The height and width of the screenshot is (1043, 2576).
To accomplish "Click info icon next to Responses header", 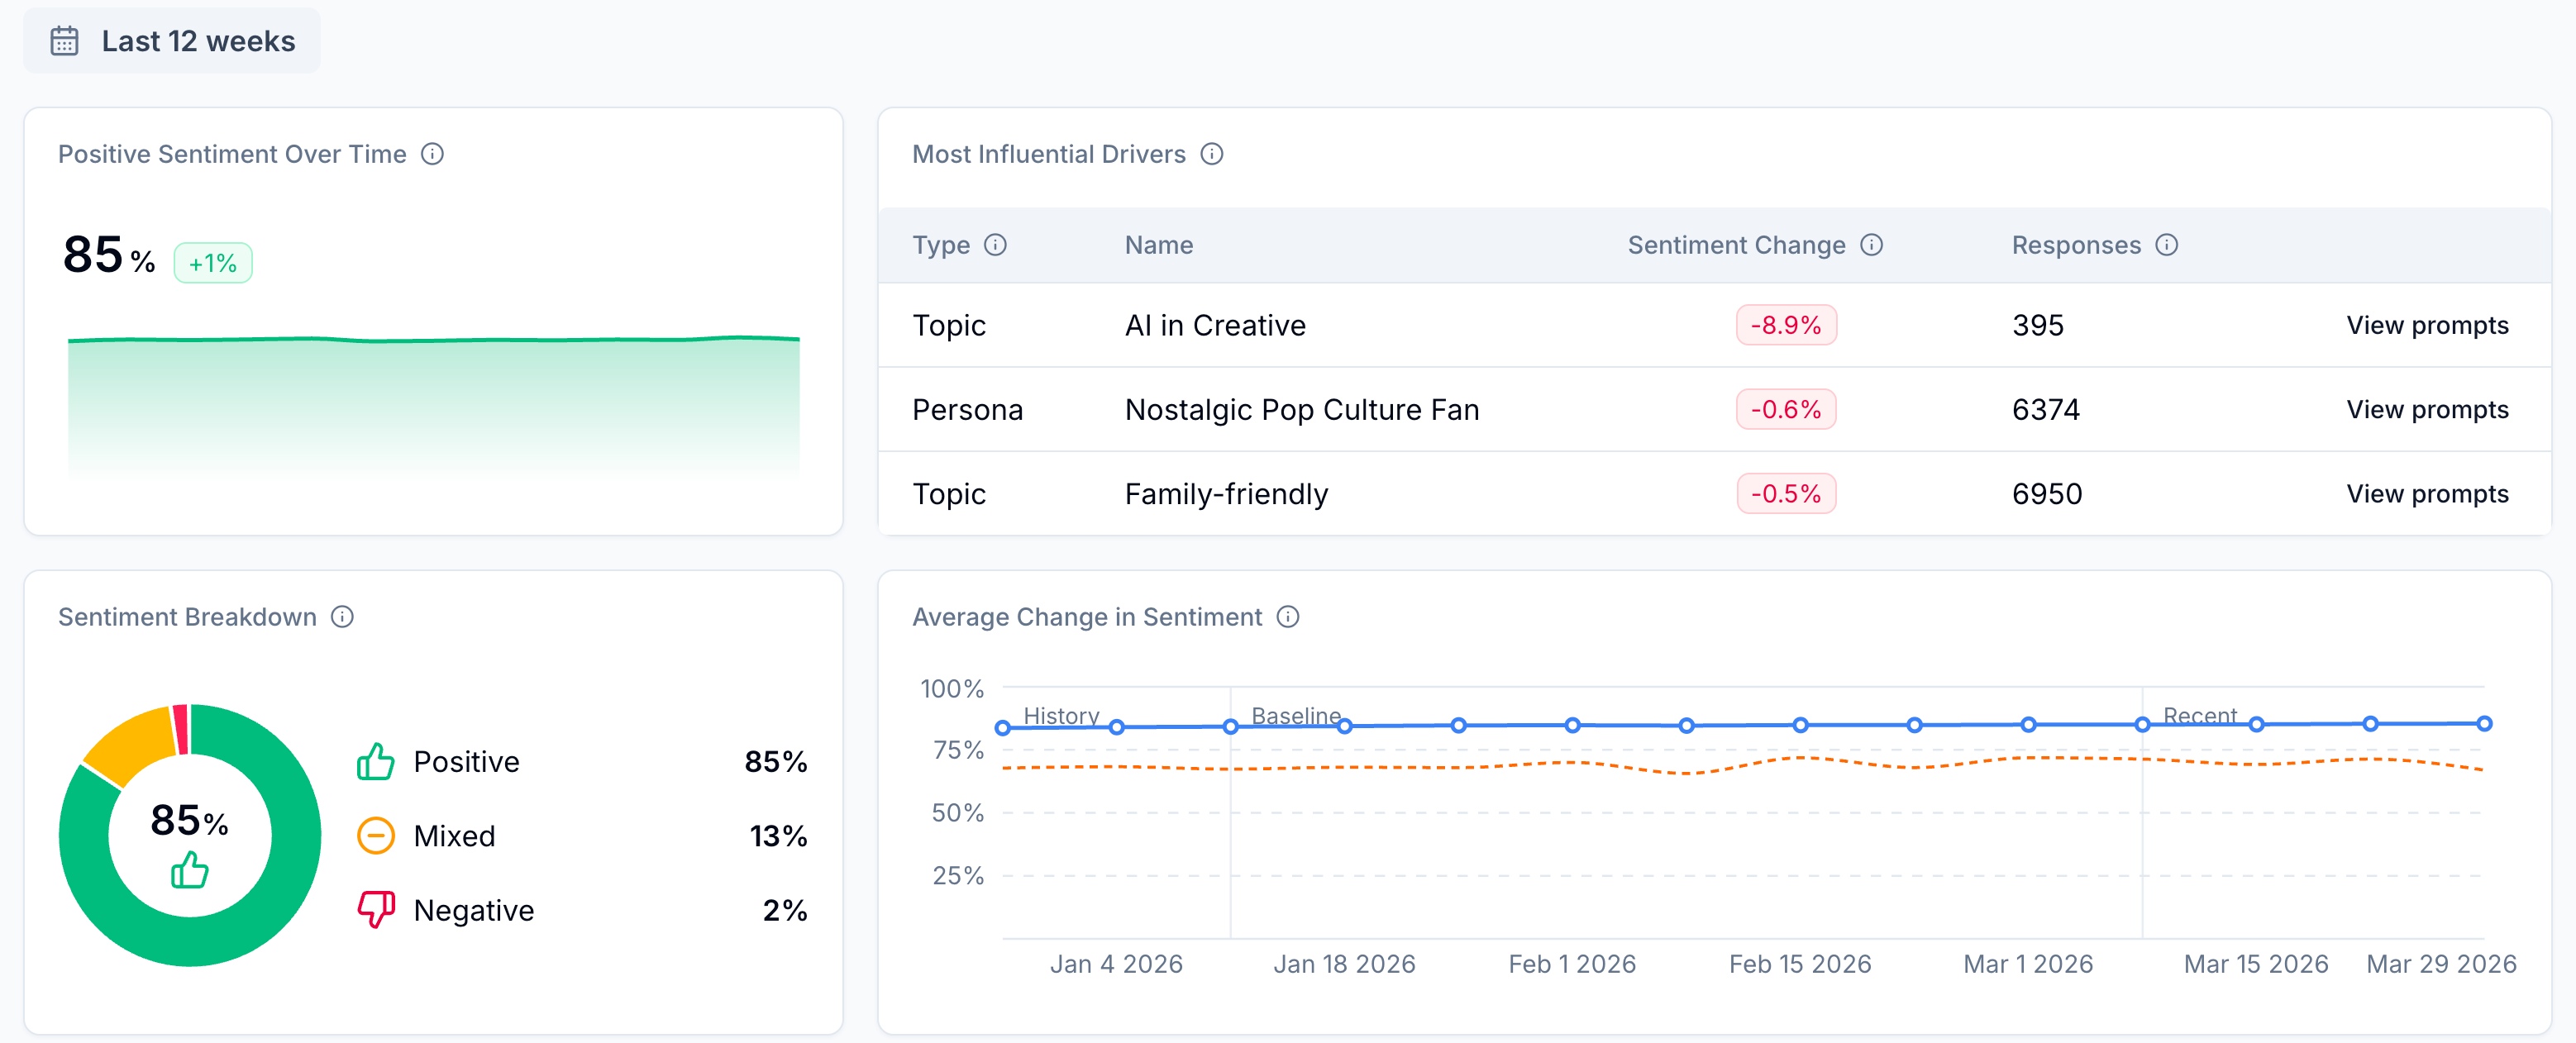I will click(x=2166, y=245).
